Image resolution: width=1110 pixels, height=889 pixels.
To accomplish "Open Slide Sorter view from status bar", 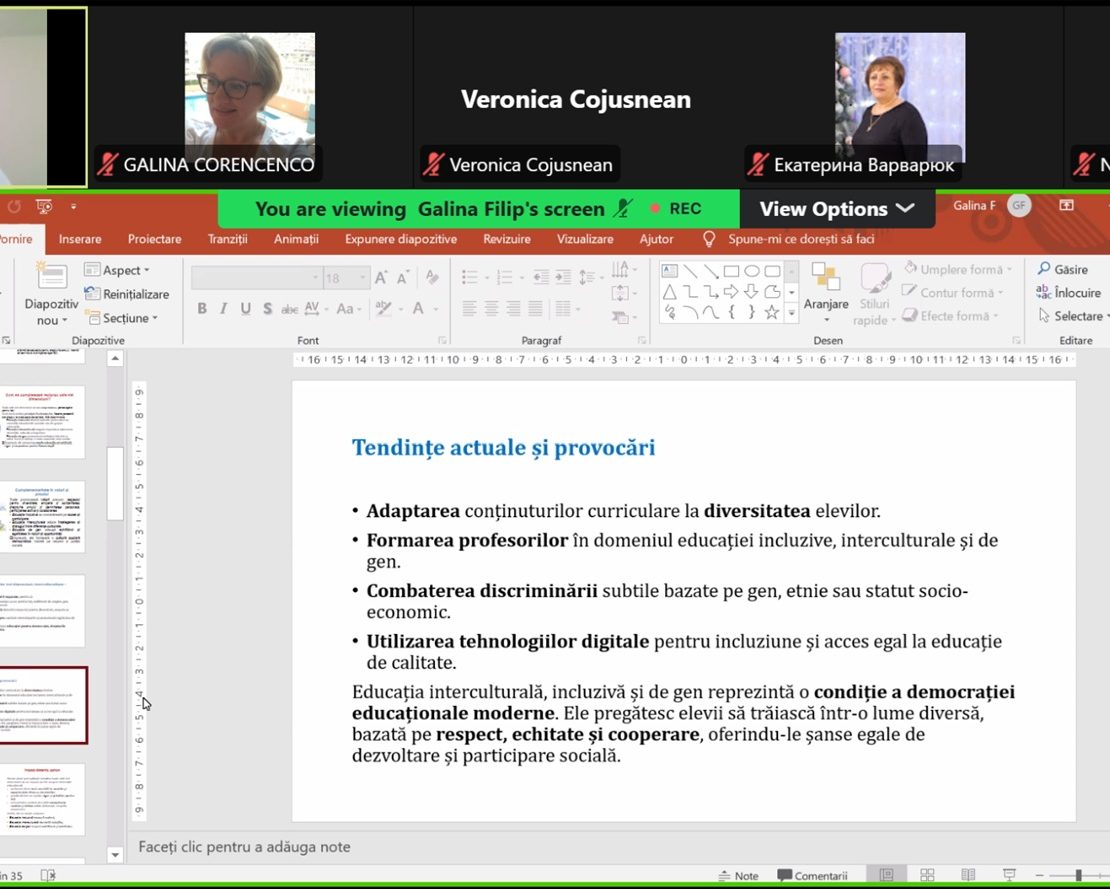I will tap(927, 875).
